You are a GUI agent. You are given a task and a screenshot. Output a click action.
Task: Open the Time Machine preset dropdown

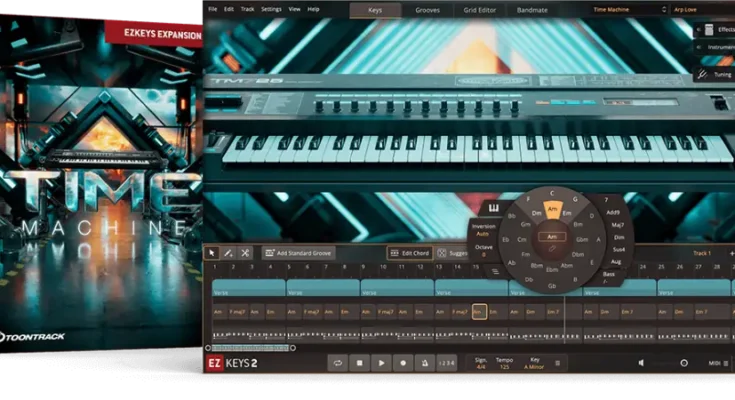pos(626,9)
